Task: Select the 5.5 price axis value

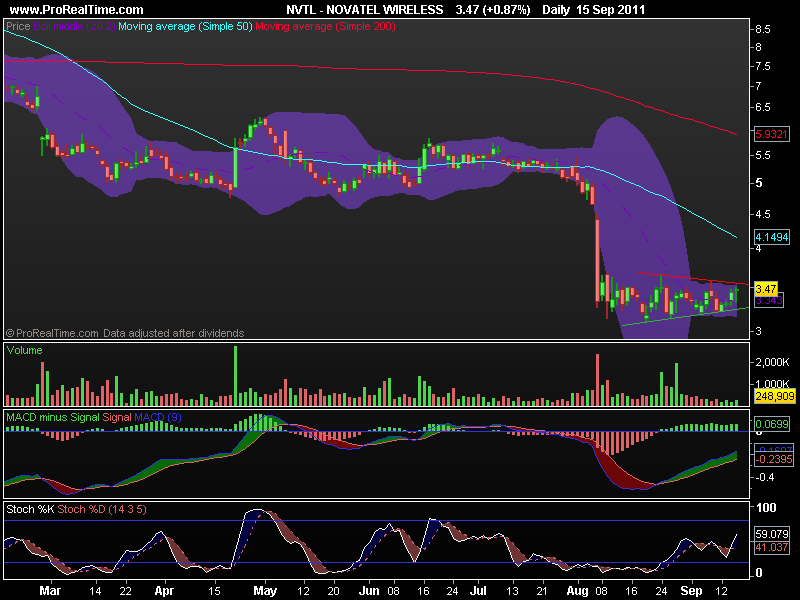Action: click(763, 155)
